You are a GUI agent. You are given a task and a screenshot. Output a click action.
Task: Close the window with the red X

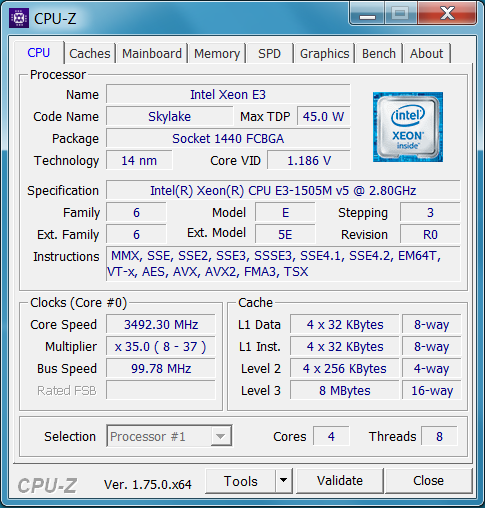pos(447,14)
